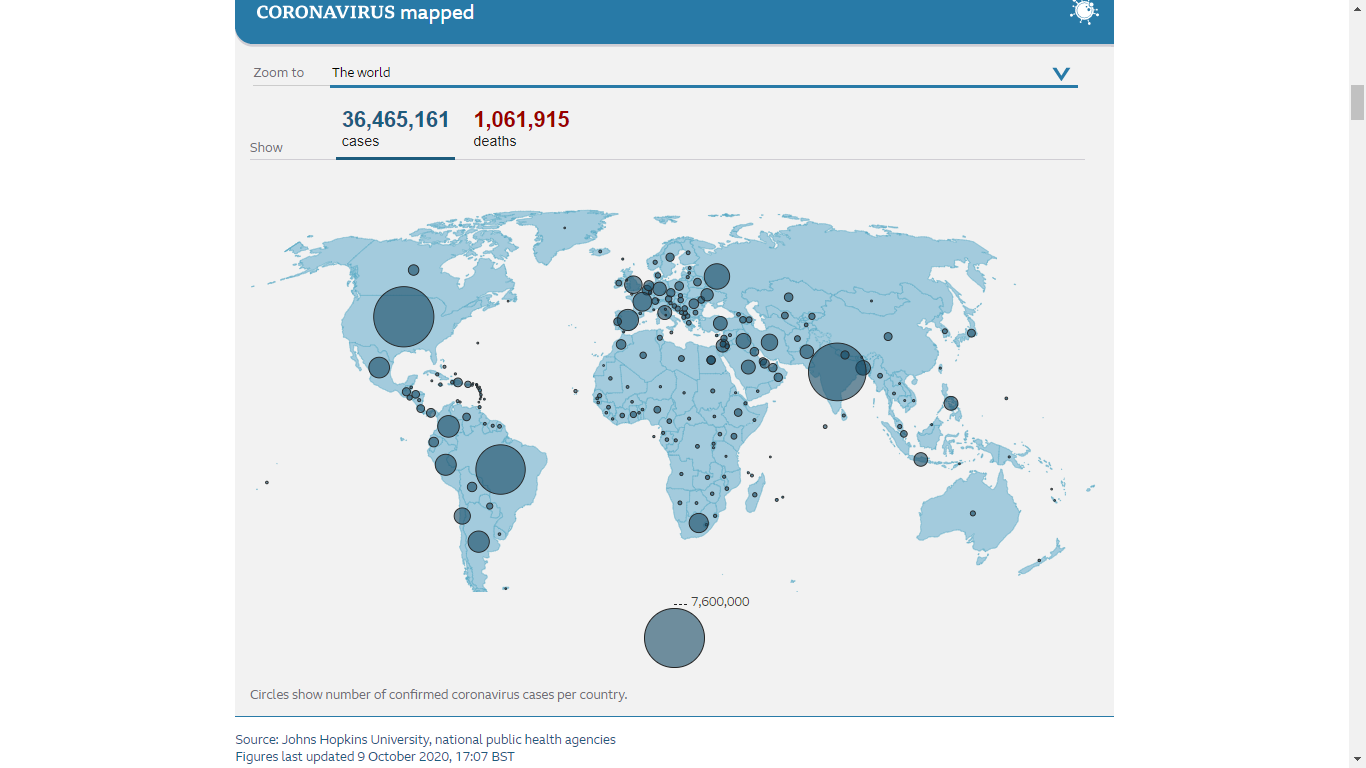Switch to the cases tab
The width and height of the screenshot is (1366, 768).
(x=395, y=130)
